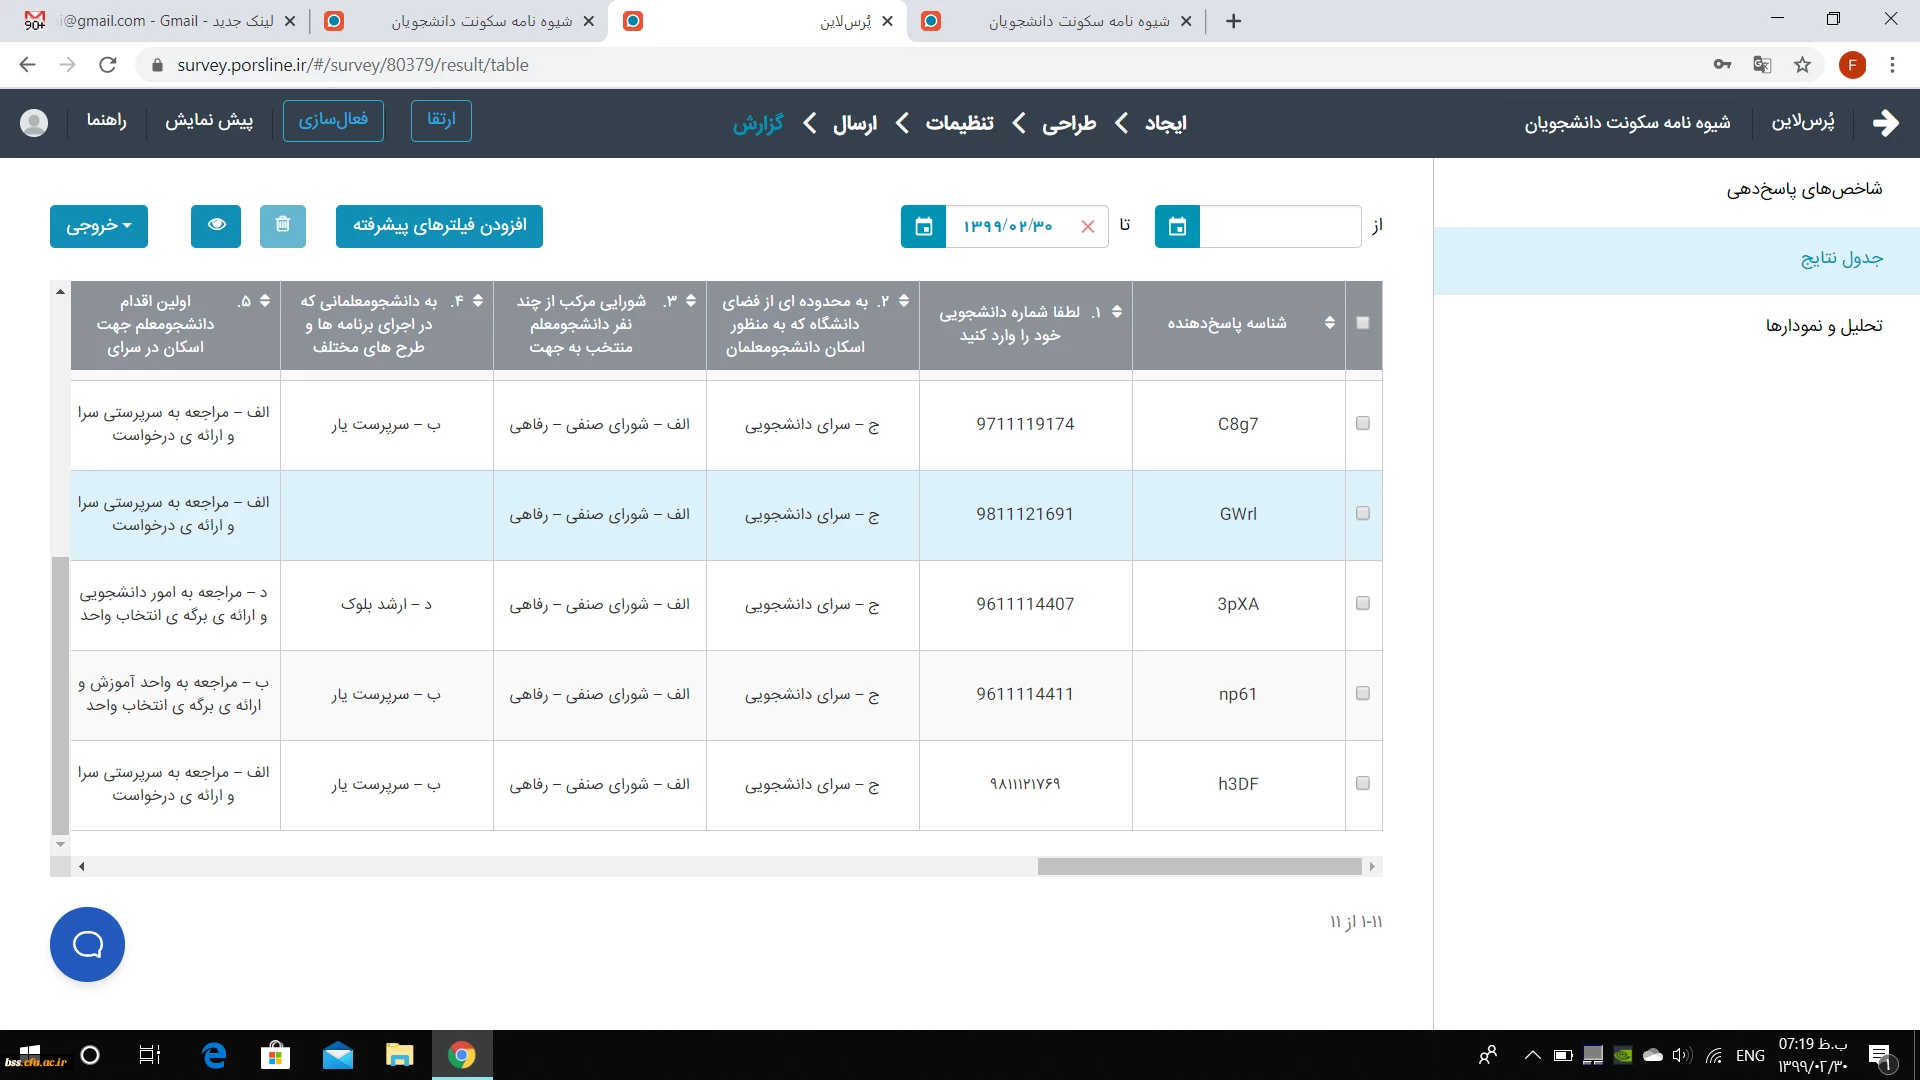Open the end date calendar picker
Screen dimensions: 1920x1080
click(x=923, y=226)
